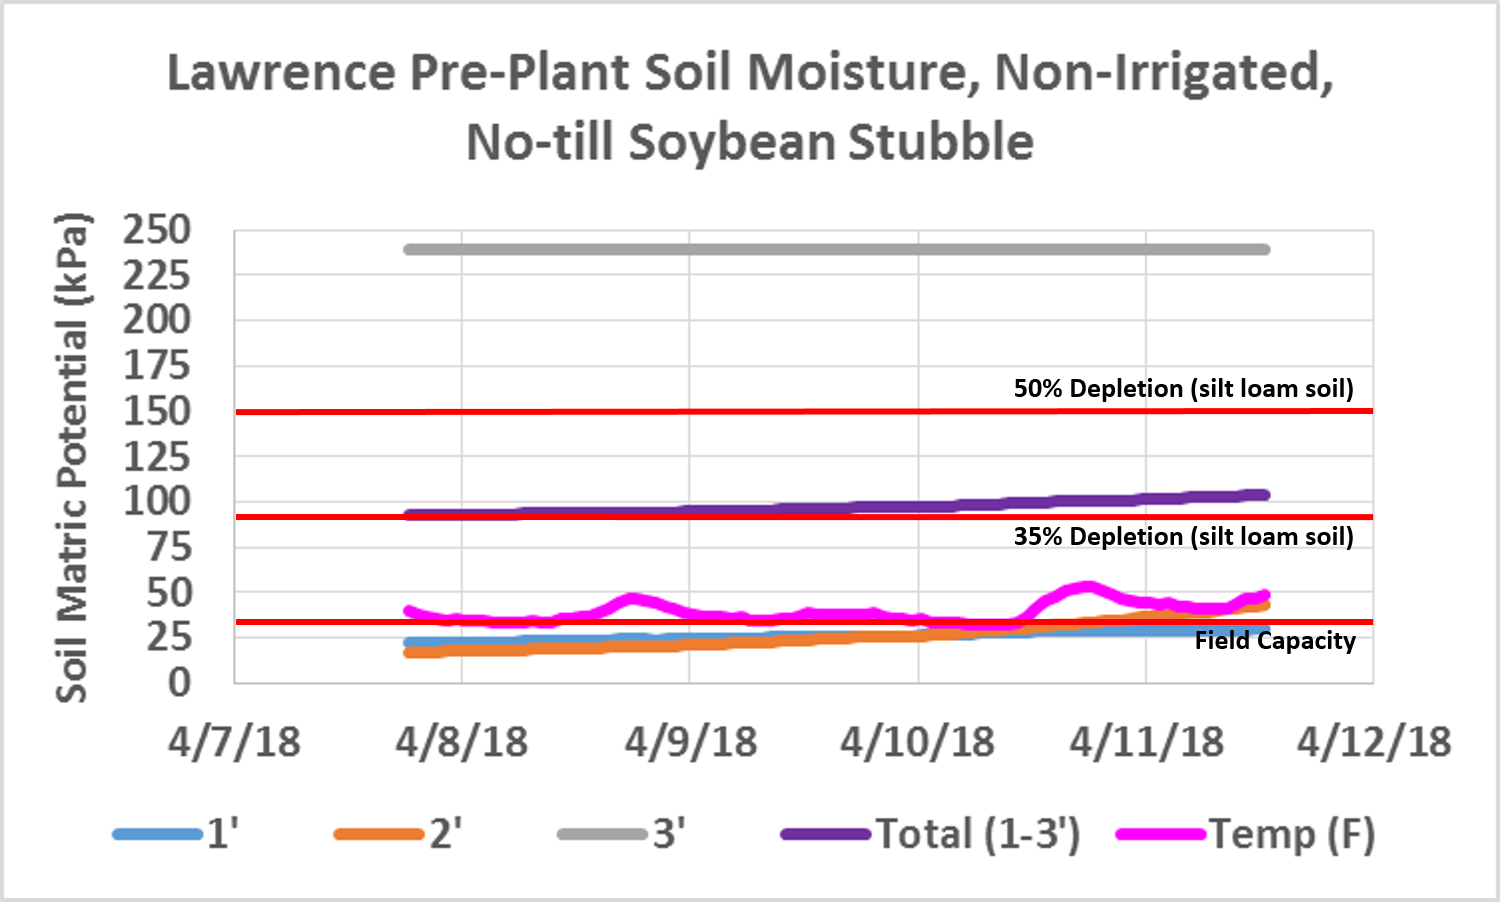
Task: Click the gray 3' legend line swatch
Action: pos(602,834)
